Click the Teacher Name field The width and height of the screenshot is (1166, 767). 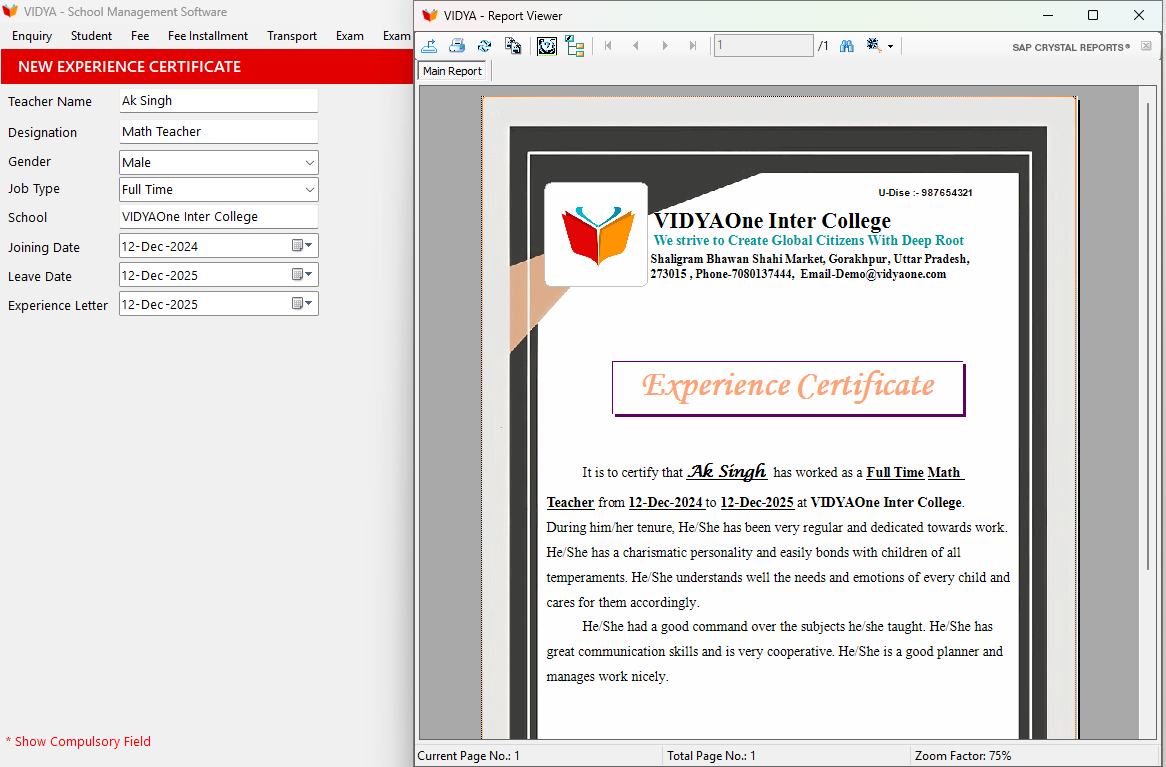(x=219, y=100)
